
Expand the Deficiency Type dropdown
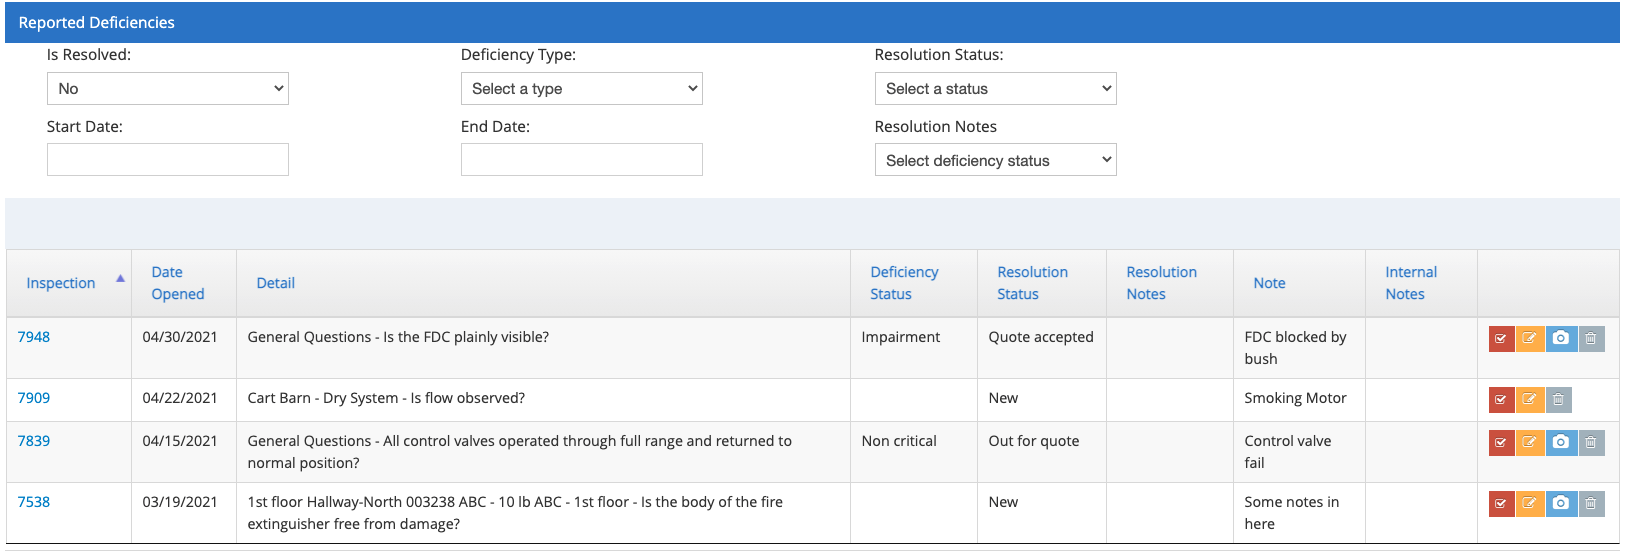tap(582, 89)
